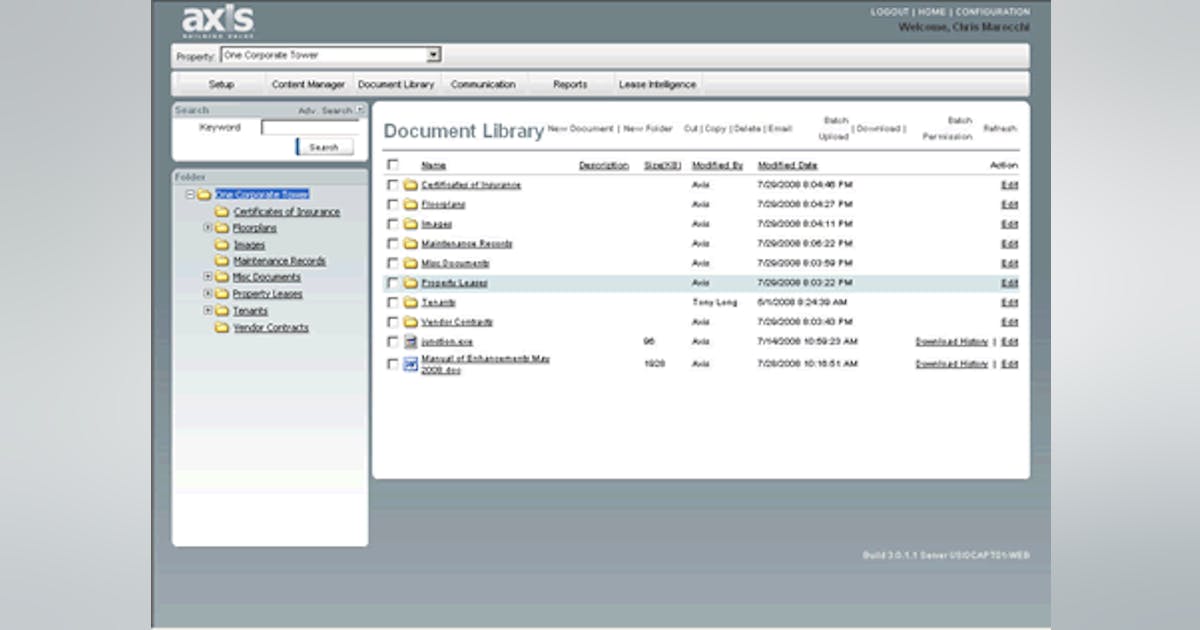Click the Tenants folder icon in document list
The image size is (1200, 630).
(410, 302)
